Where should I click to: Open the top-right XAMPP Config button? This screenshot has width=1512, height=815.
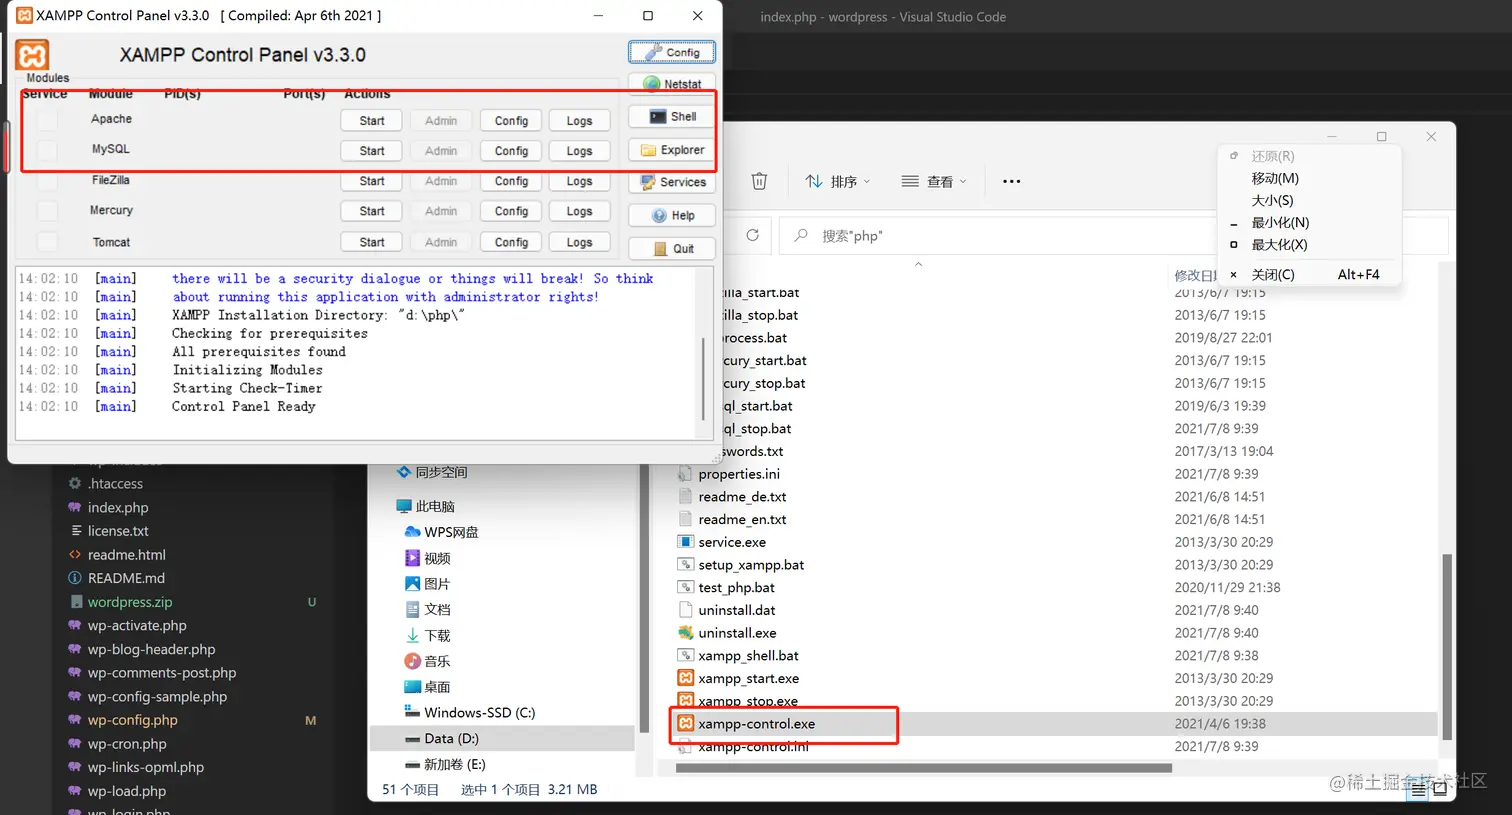671,52
